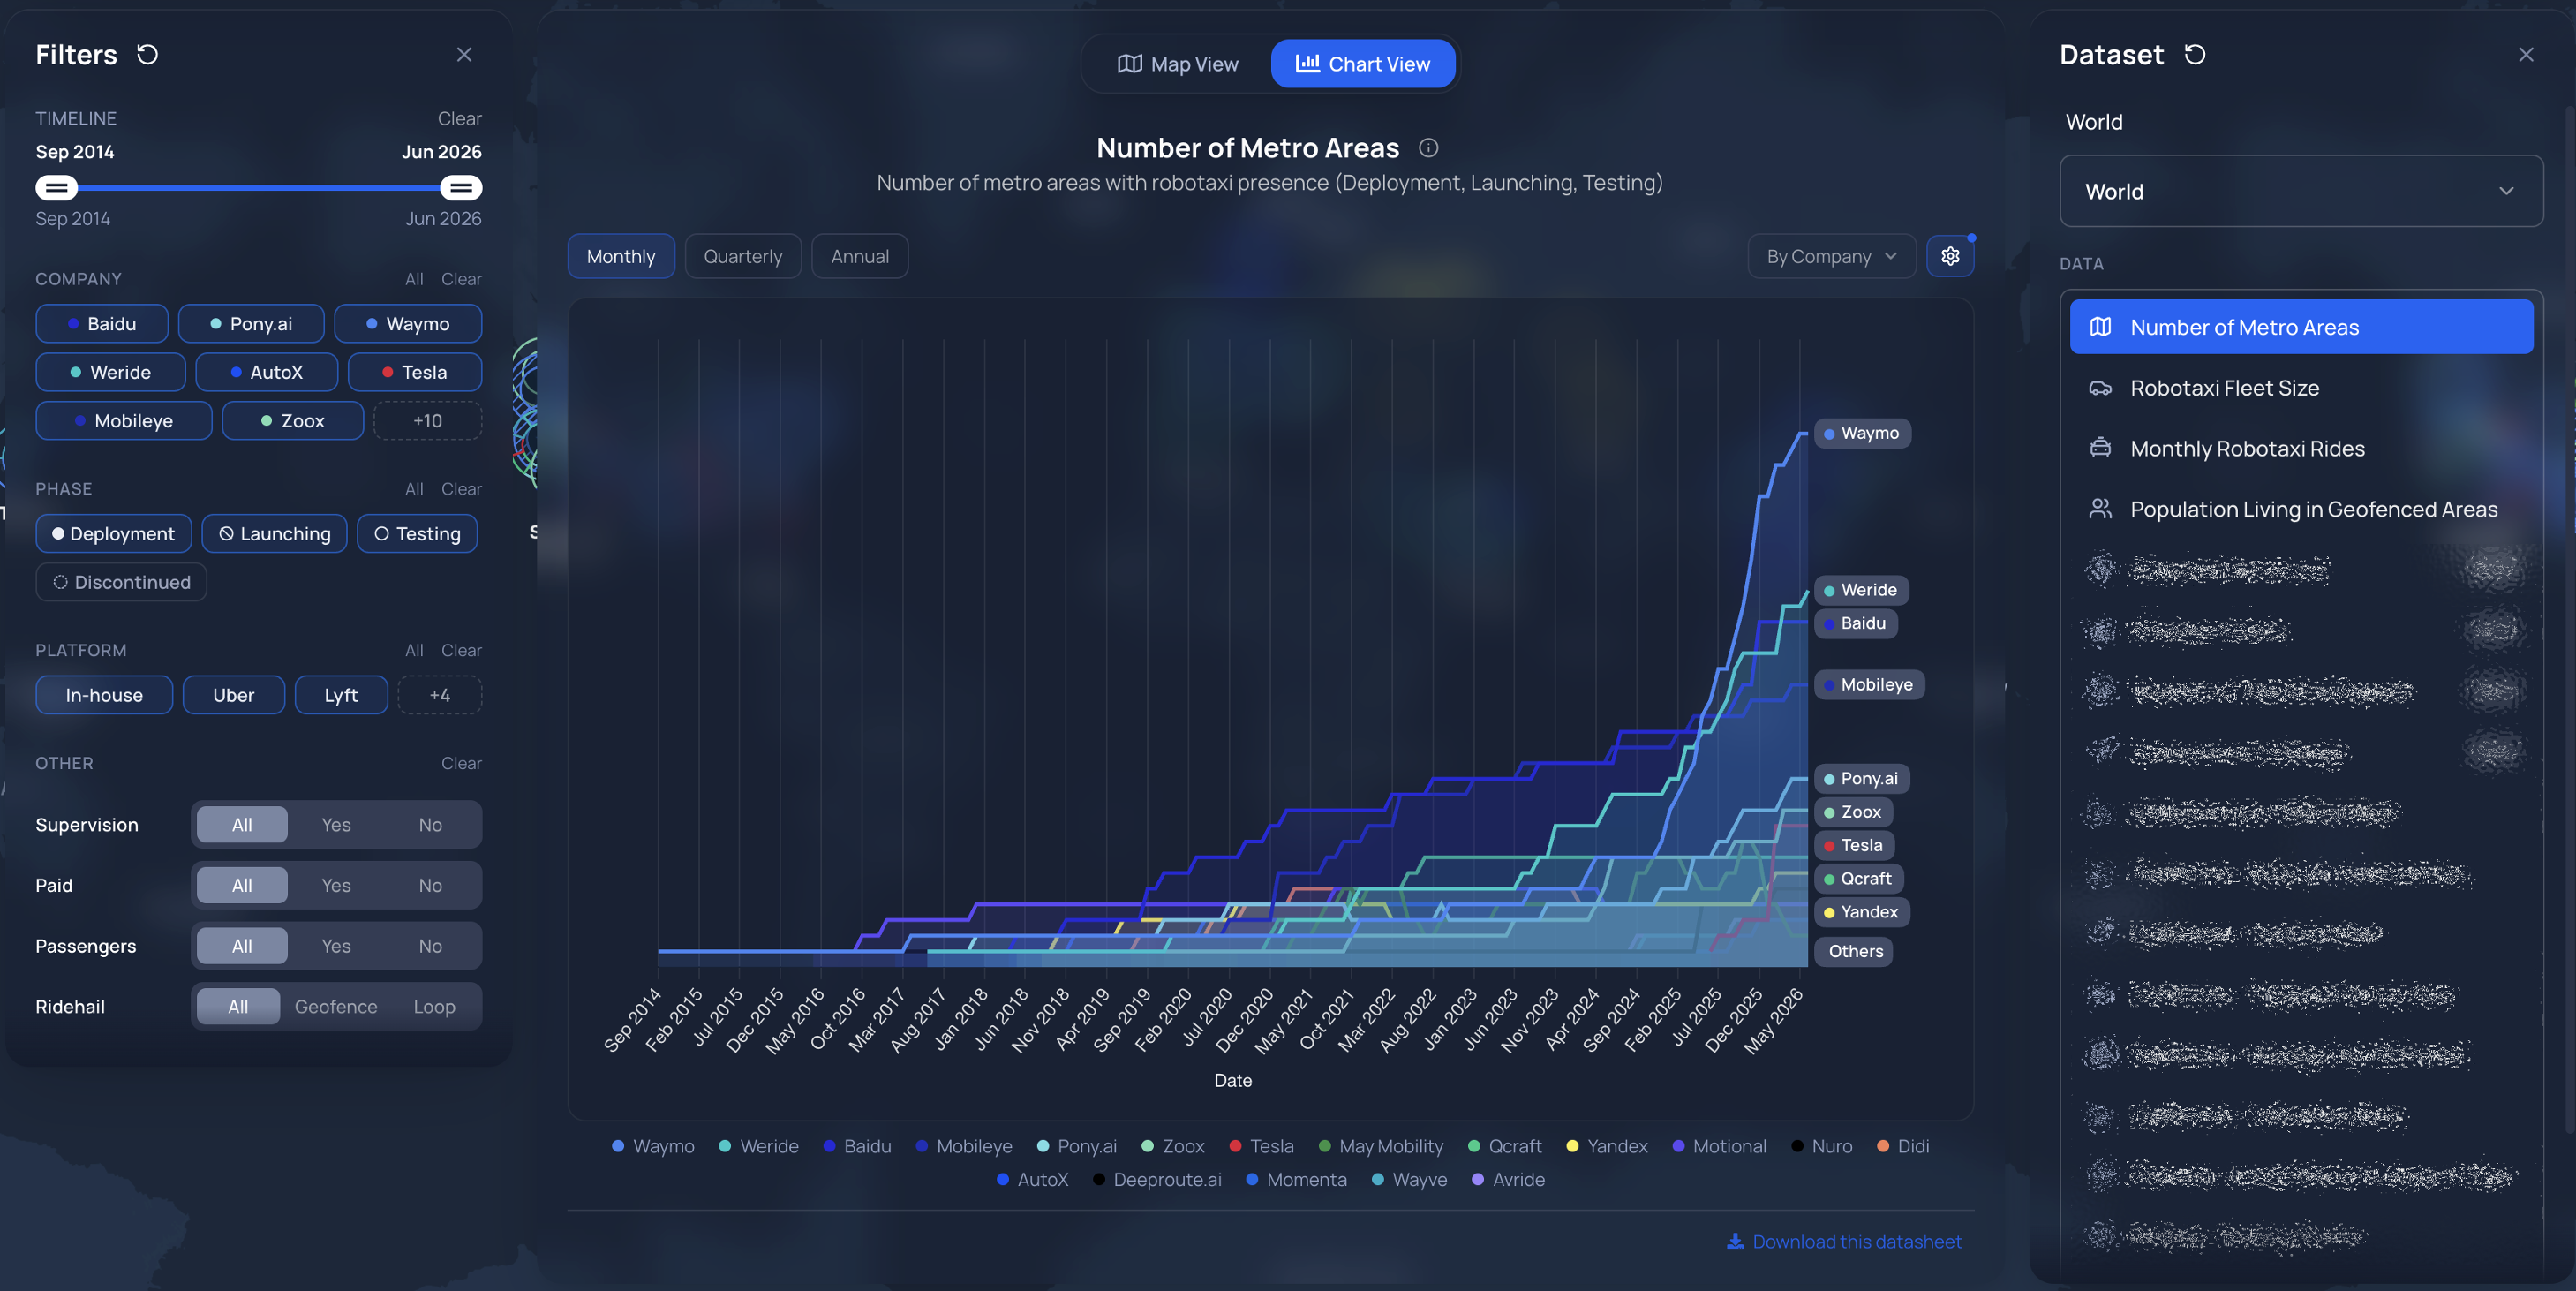This screenshot has width=2576, height=1291.
Task: Toggle Tesla series in bottom legend
Action: click(x=1261, y=1146)
